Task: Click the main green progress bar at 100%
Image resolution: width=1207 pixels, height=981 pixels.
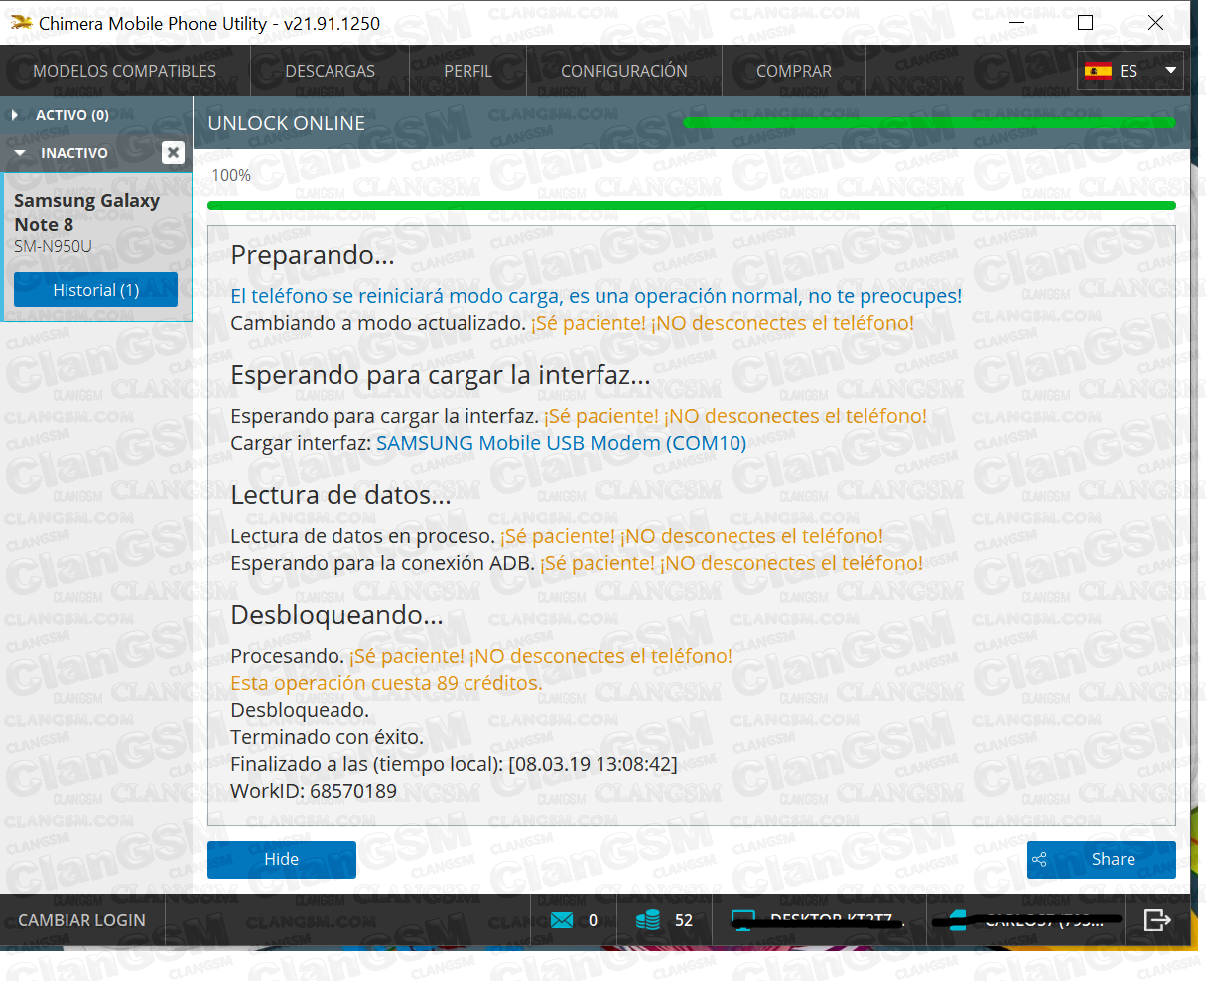Action: (x=691, y=205)
